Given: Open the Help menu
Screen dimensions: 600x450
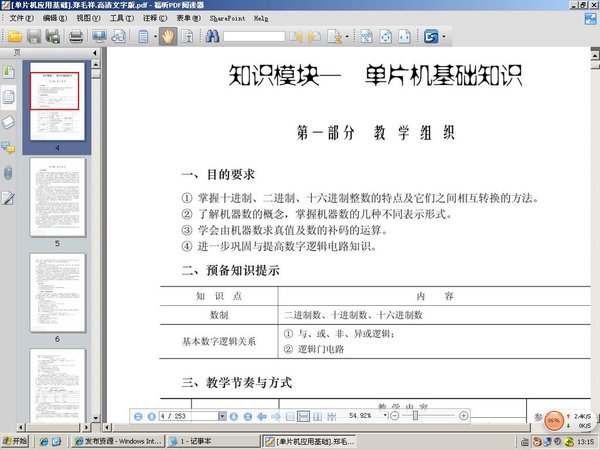Looking at the screenshot, I should (261, 18).
